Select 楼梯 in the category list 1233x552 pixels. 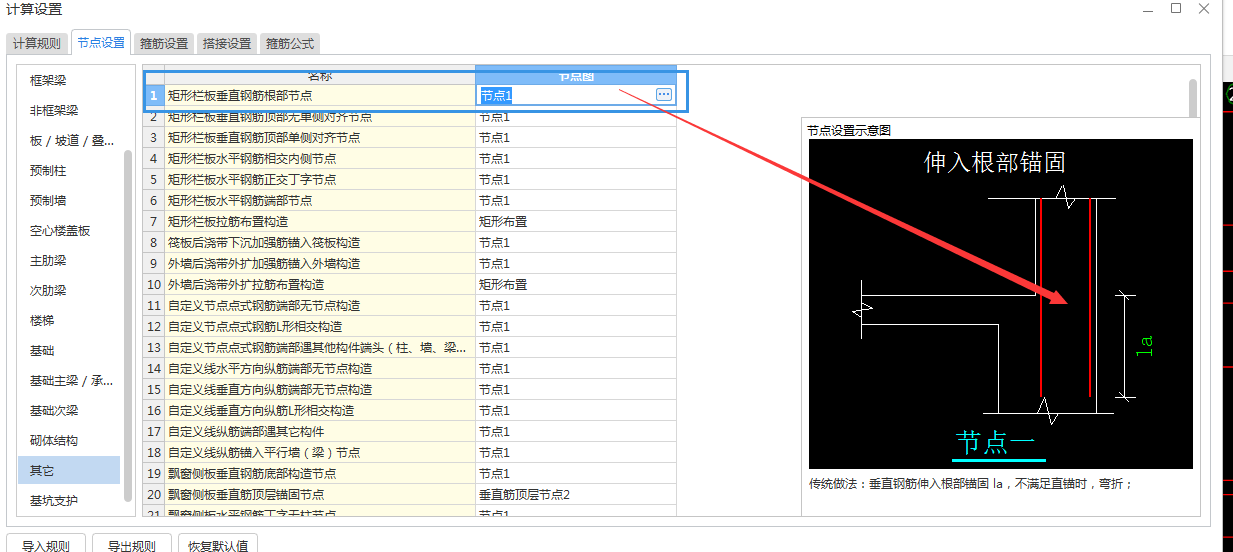click(42, 320)
